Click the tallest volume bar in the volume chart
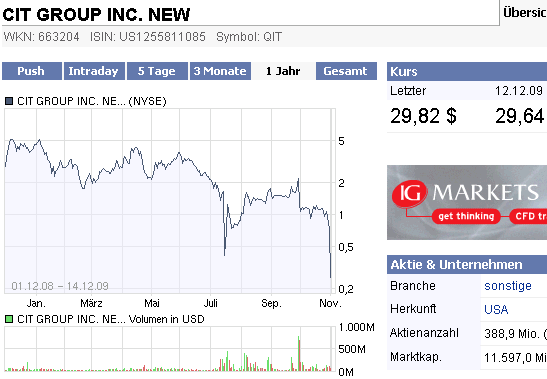This screenshot has width=547, height=379. click(299, 353)
